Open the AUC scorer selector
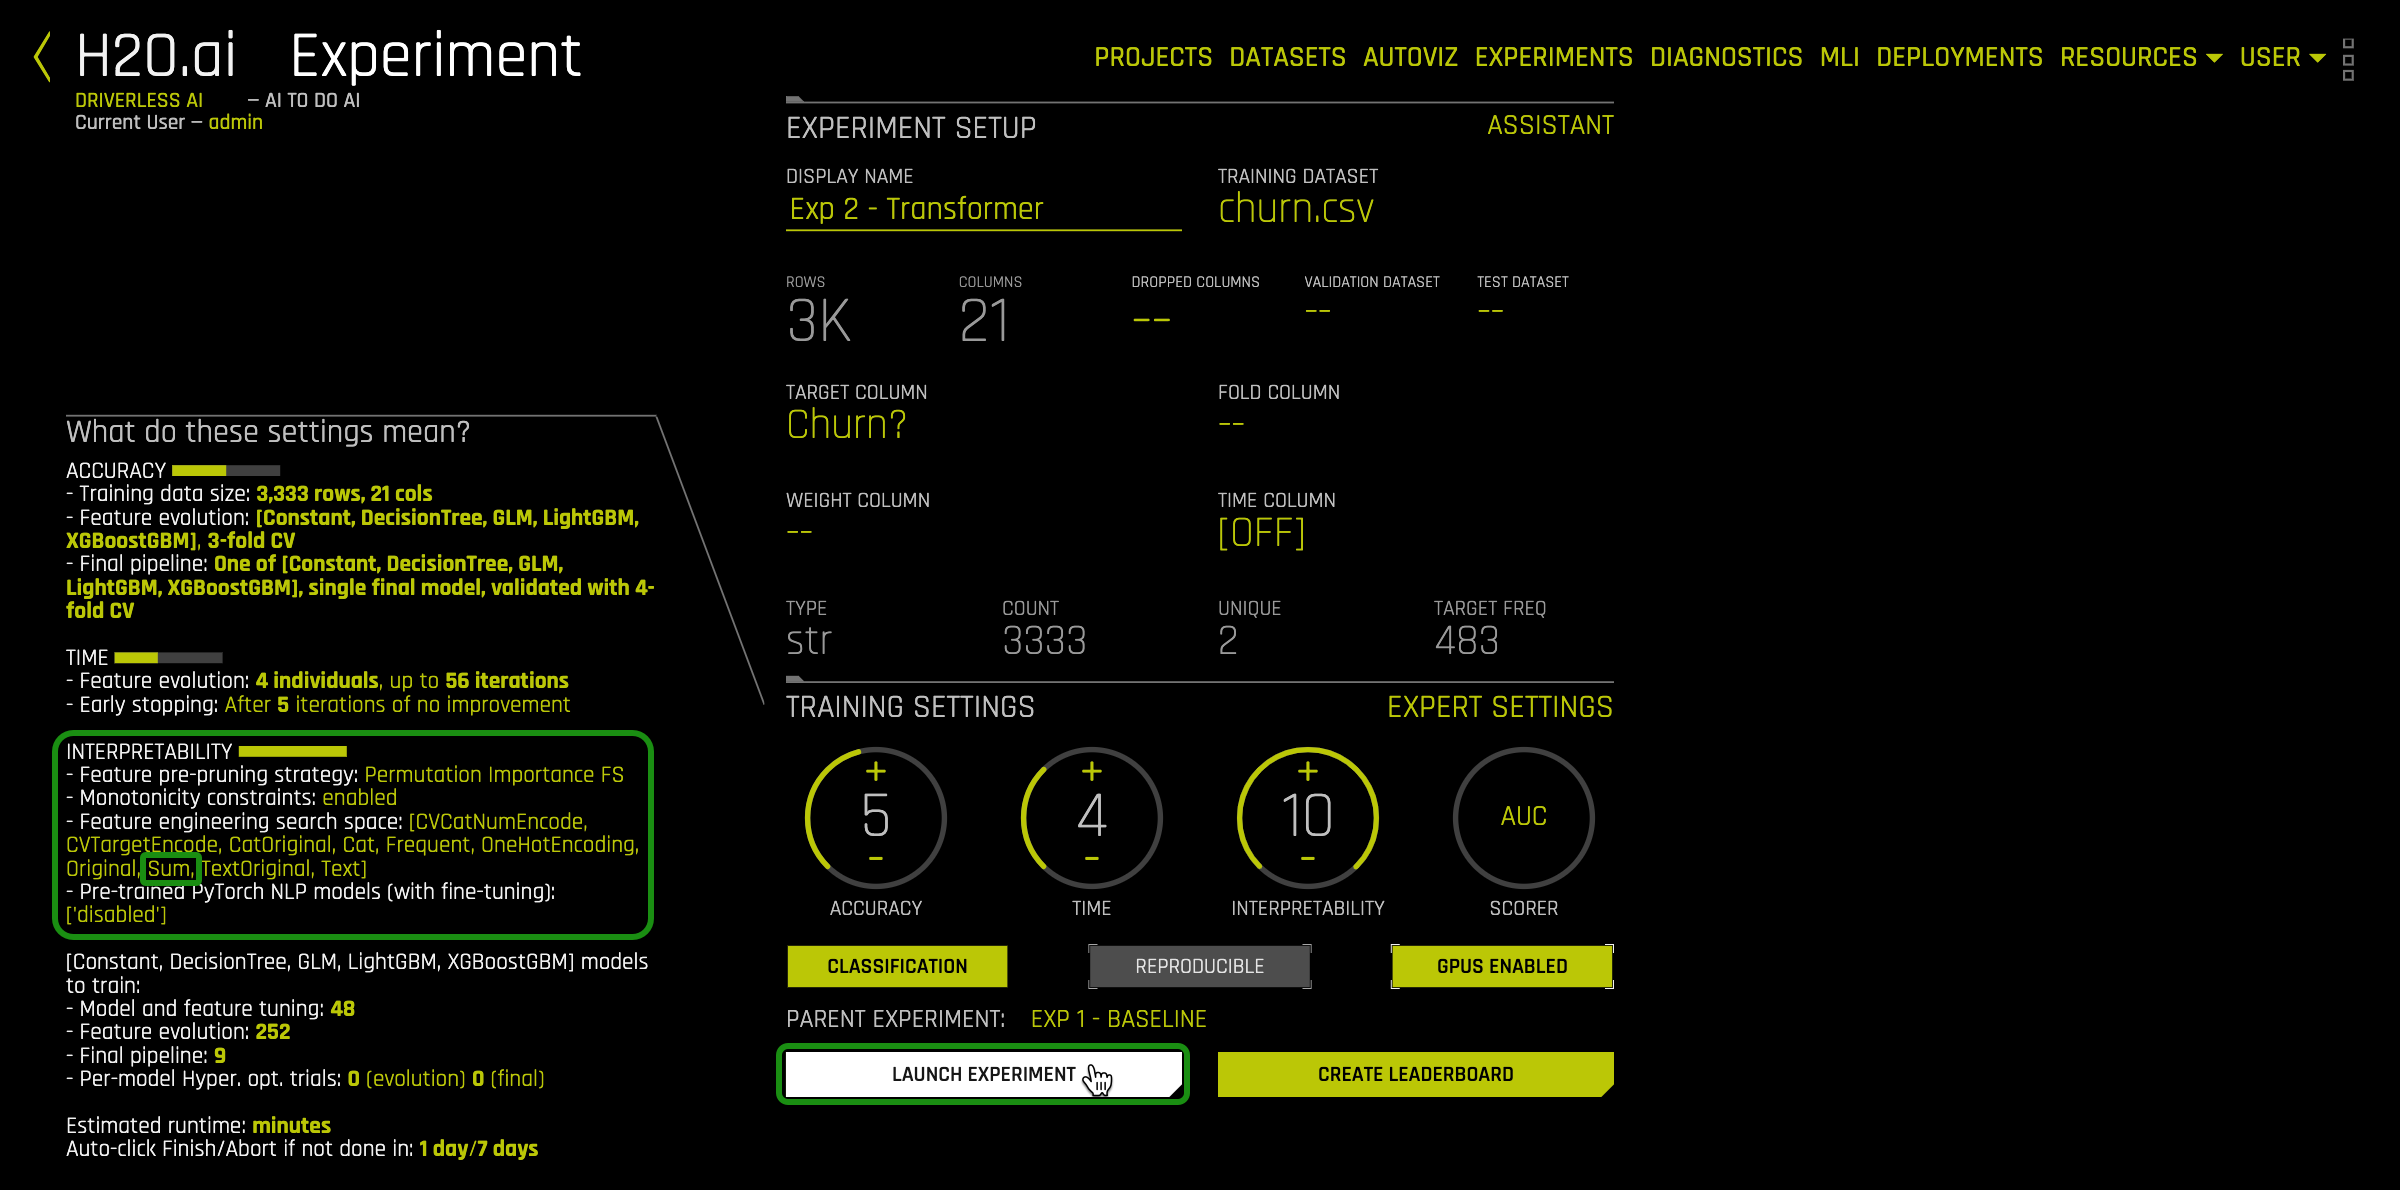 pyautogui.click(x=1523, y=817)
